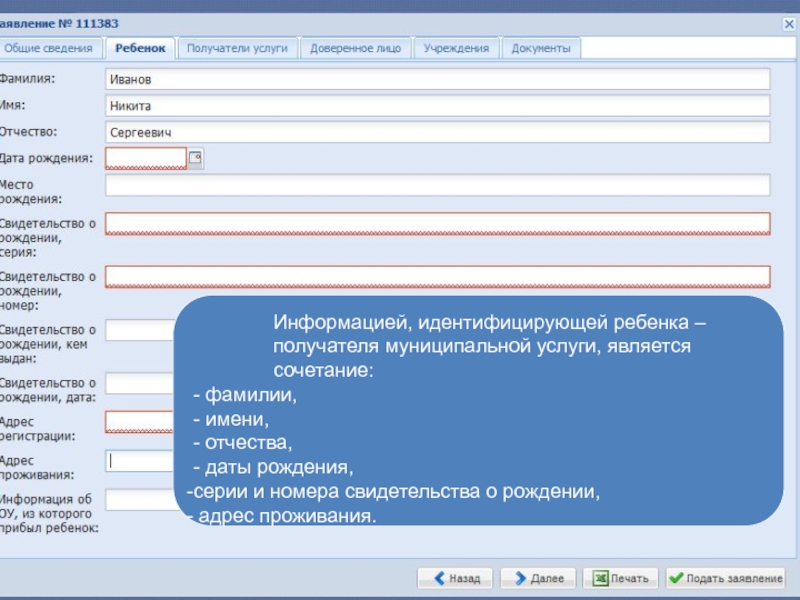The height and width of the screenshot is (600, 800).
Task: Select the Отчество field with Сергеевич
Action: tap(437, 132)
